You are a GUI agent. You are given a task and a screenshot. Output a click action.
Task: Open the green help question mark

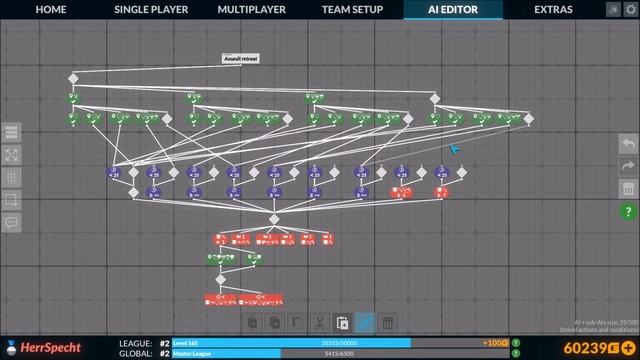click(628, 212)
